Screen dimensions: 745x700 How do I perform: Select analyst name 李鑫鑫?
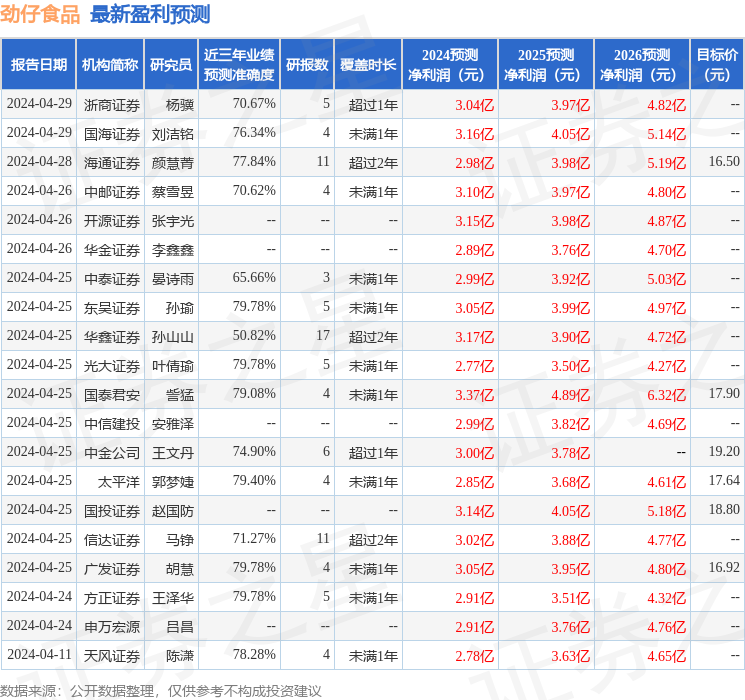[173, 249]
